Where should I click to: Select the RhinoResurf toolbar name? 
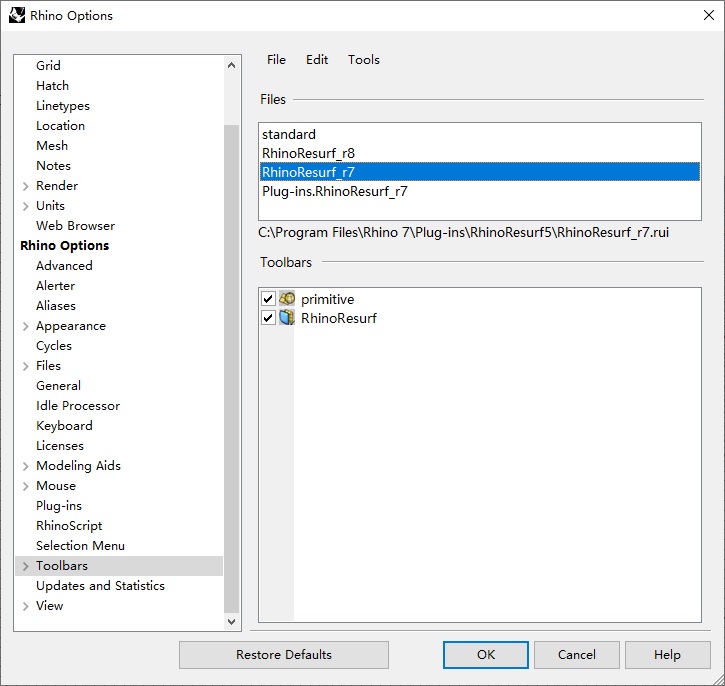[338, 318]
